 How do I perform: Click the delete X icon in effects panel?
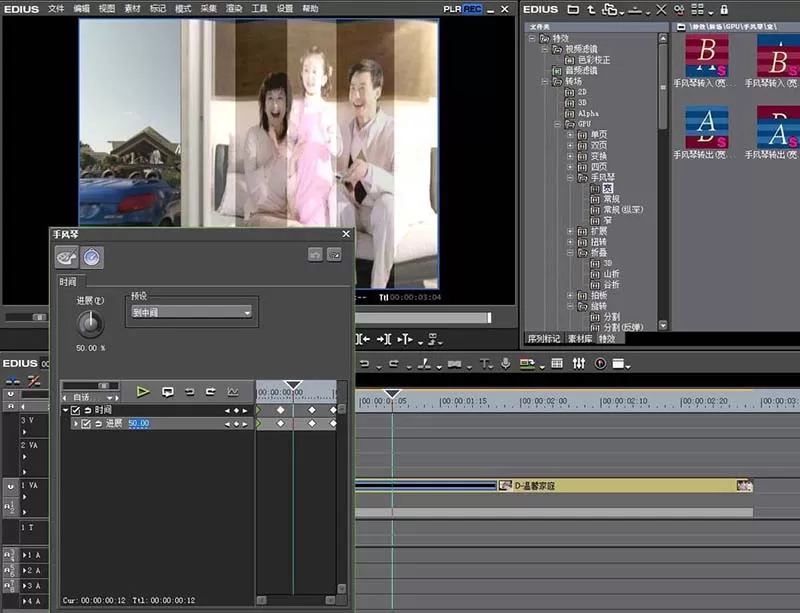pyautogui.click(x=661, y=10)
